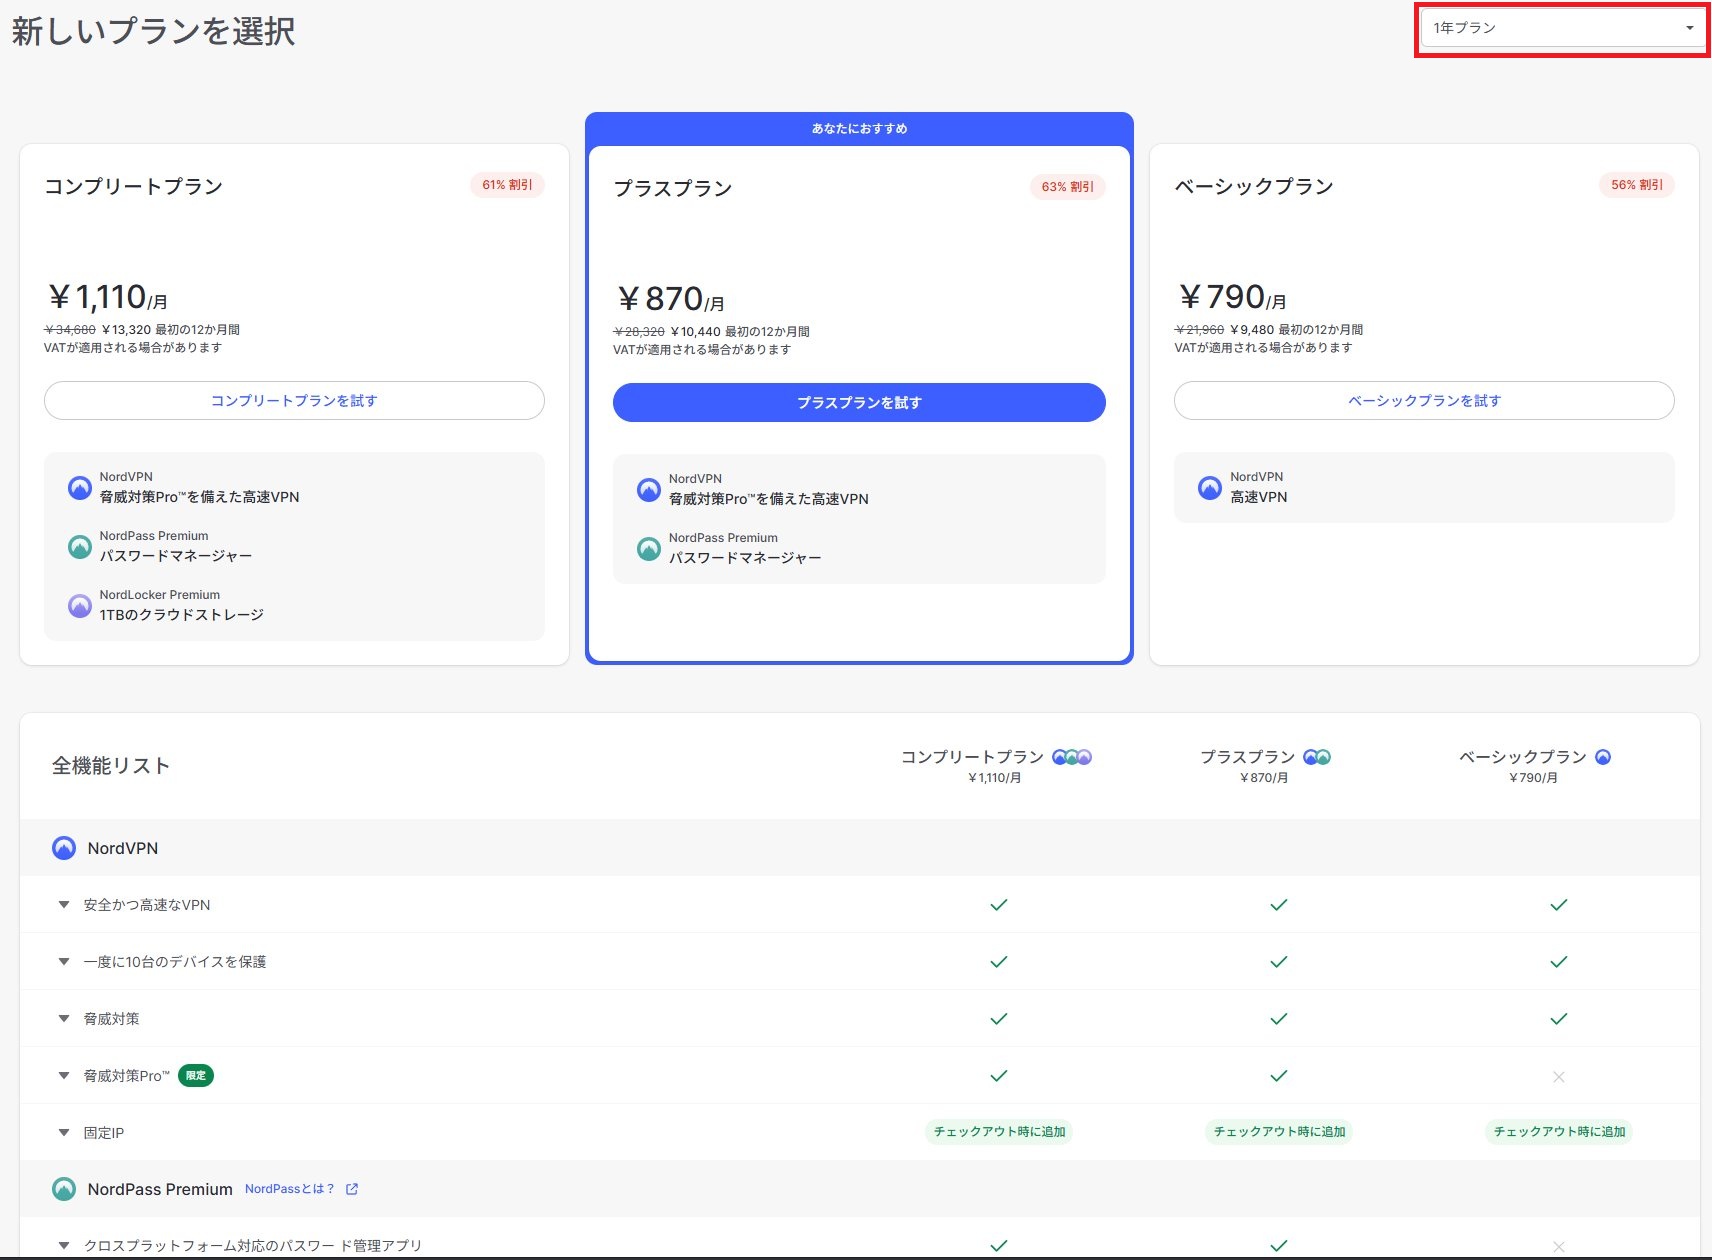Click the Basic plan's チェックアウト時に追加 tag
Viewport: 1712px width, 1260px height.
pyautogui.click(x=1559, y=1132)
